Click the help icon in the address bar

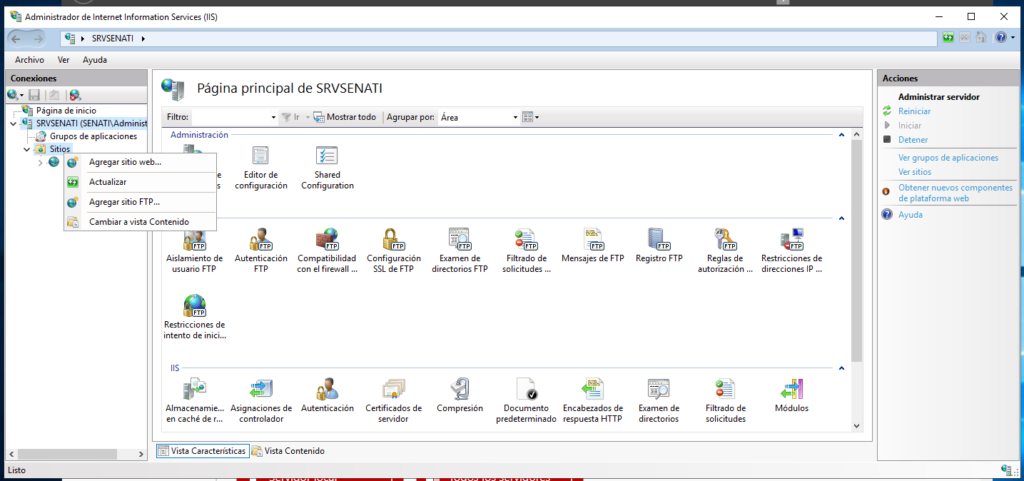(1002, 38)
